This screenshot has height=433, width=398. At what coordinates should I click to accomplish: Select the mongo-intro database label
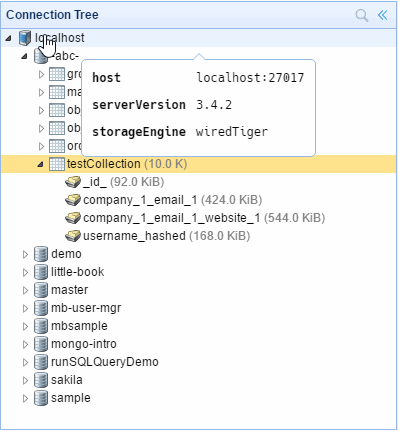click(x=84, y=344)
